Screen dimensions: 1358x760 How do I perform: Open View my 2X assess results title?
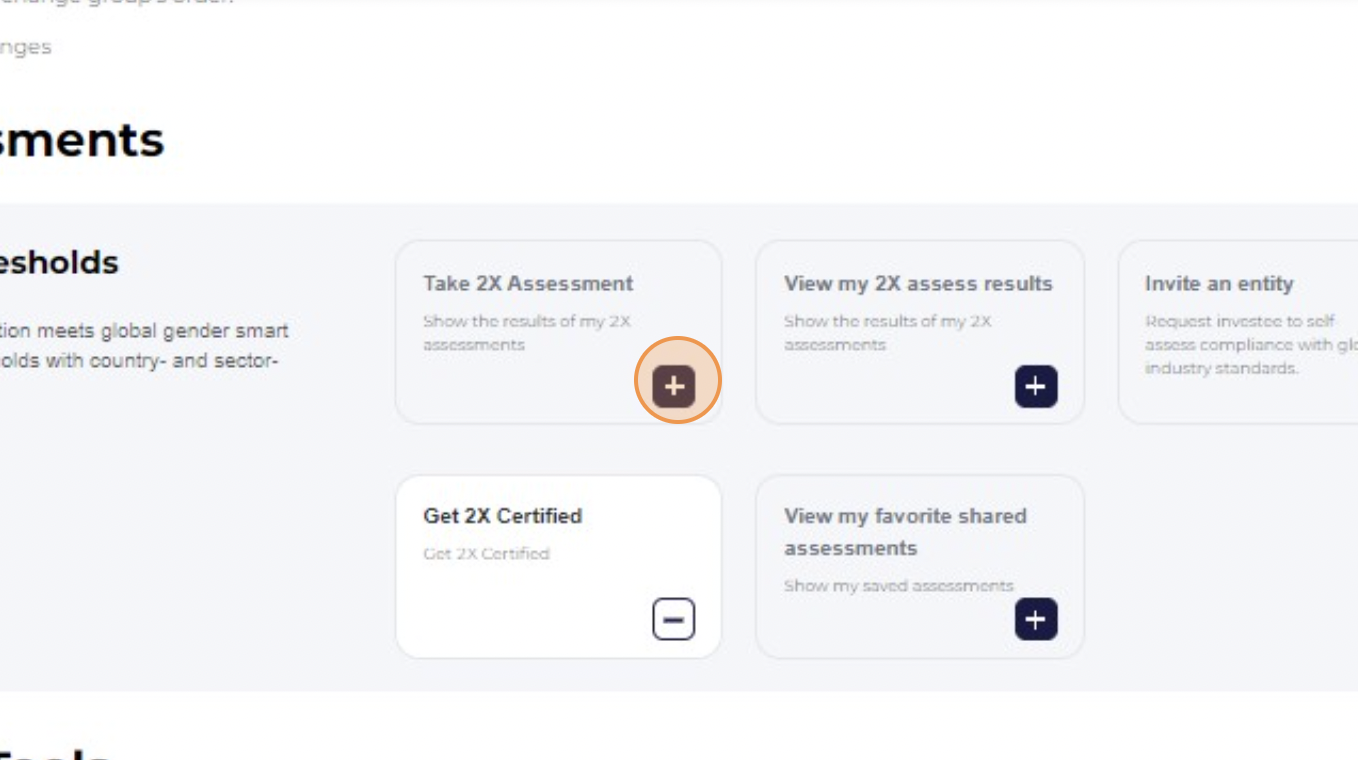point(918,283)
